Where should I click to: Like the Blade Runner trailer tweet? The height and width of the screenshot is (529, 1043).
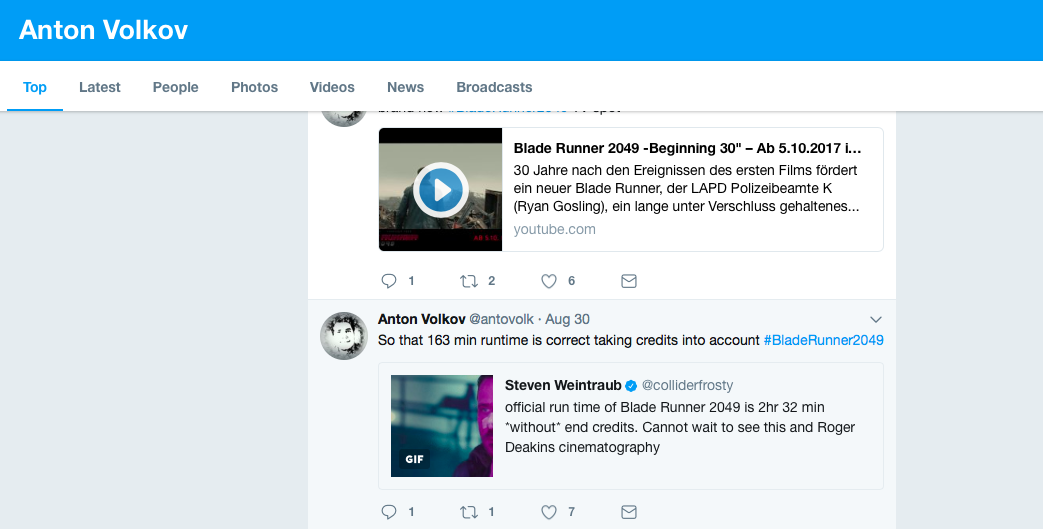coord(548,281)
